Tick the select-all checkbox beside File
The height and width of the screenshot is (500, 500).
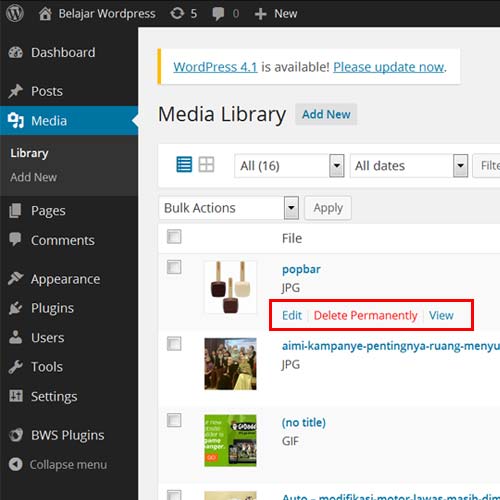point(174,237)
